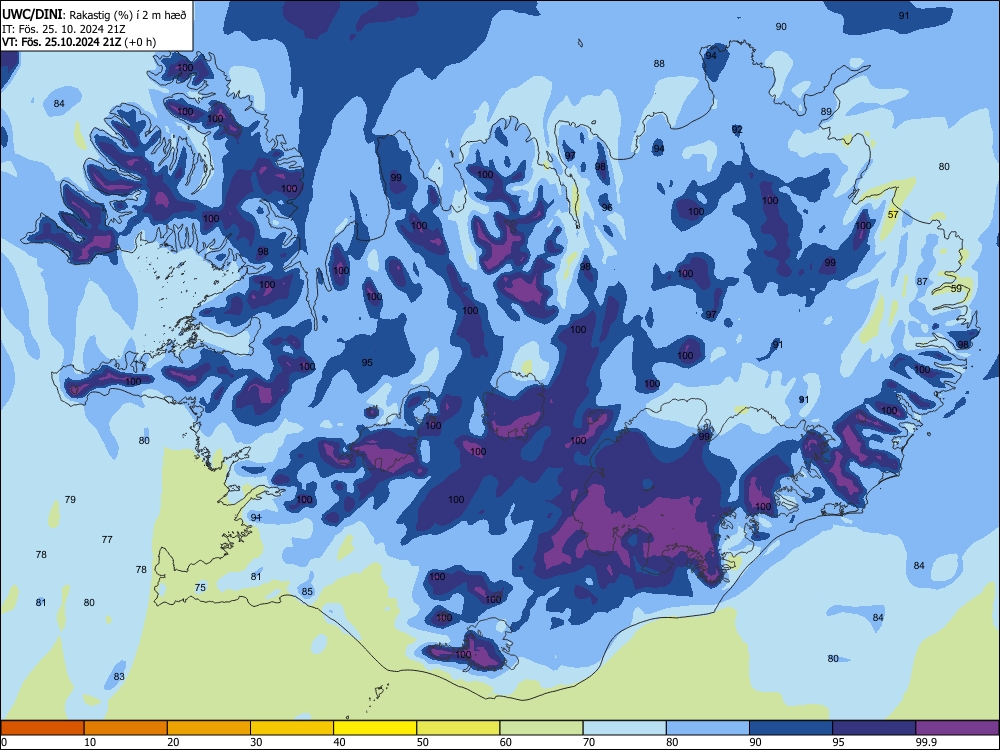Click the 99.9 legend tick label
Screen dimensions: 1000x750
tap(925, 742)
